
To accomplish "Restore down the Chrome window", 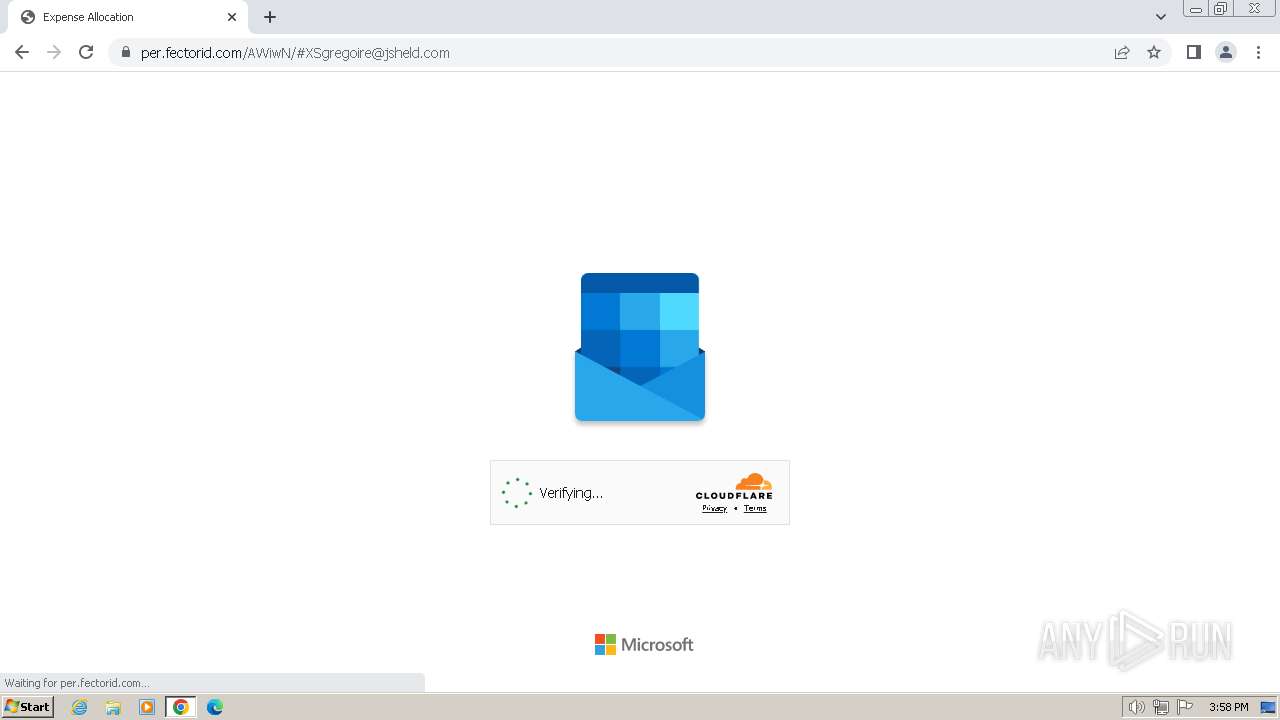I will (1221, 9).
